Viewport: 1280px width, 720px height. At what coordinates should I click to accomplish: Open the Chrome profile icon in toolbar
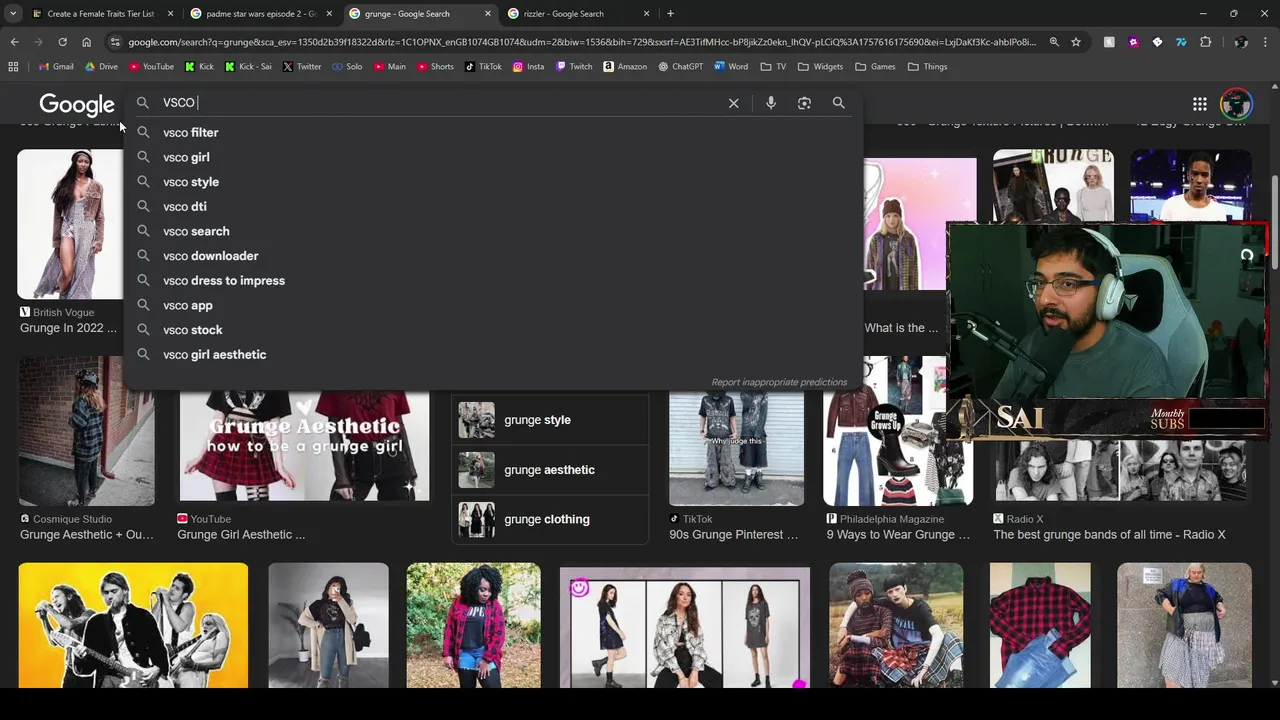coord(1241,42)
